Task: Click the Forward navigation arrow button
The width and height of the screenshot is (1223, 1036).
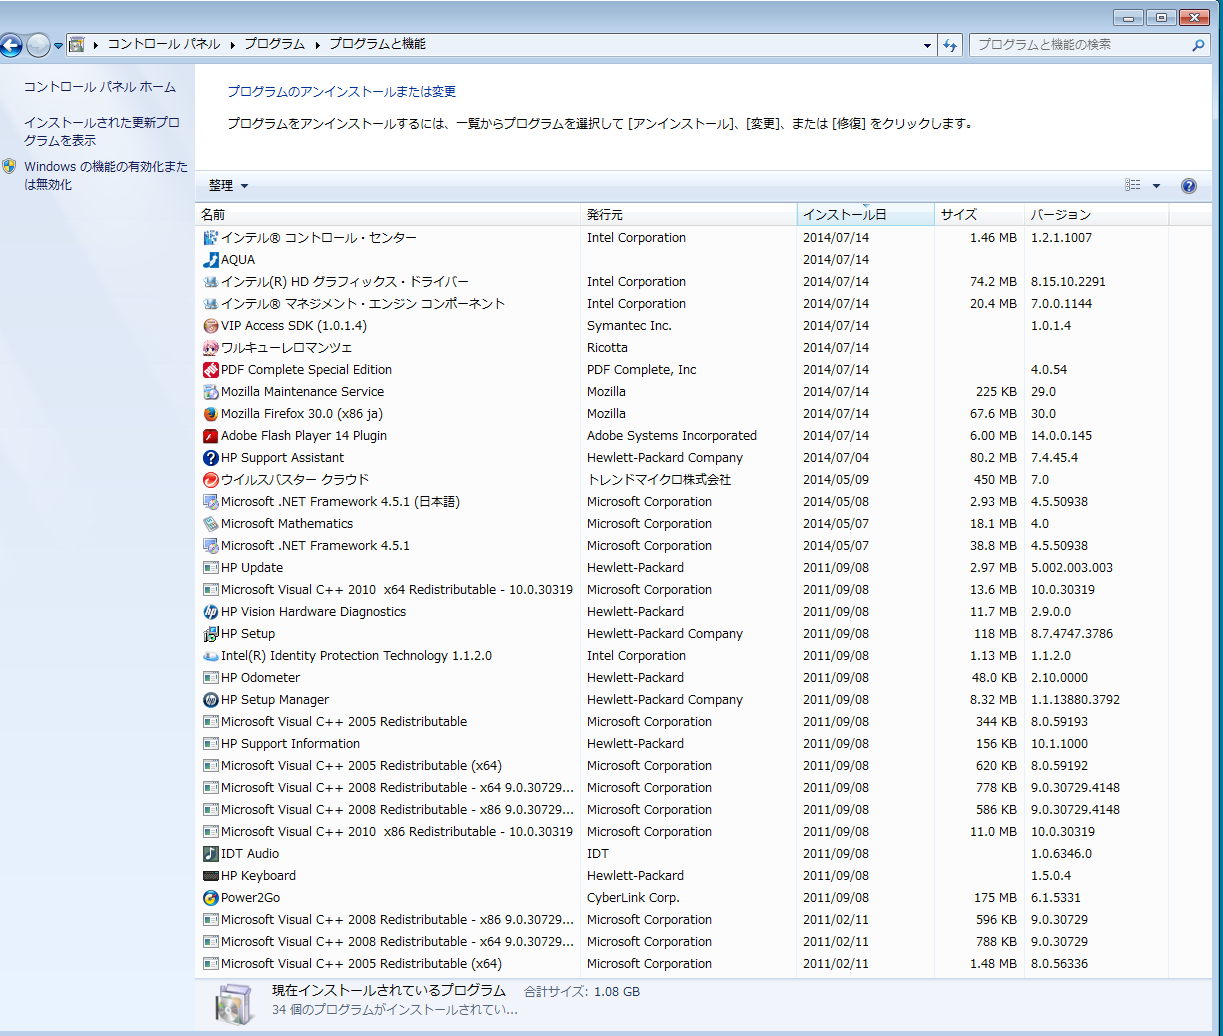Action: [38, 45]
